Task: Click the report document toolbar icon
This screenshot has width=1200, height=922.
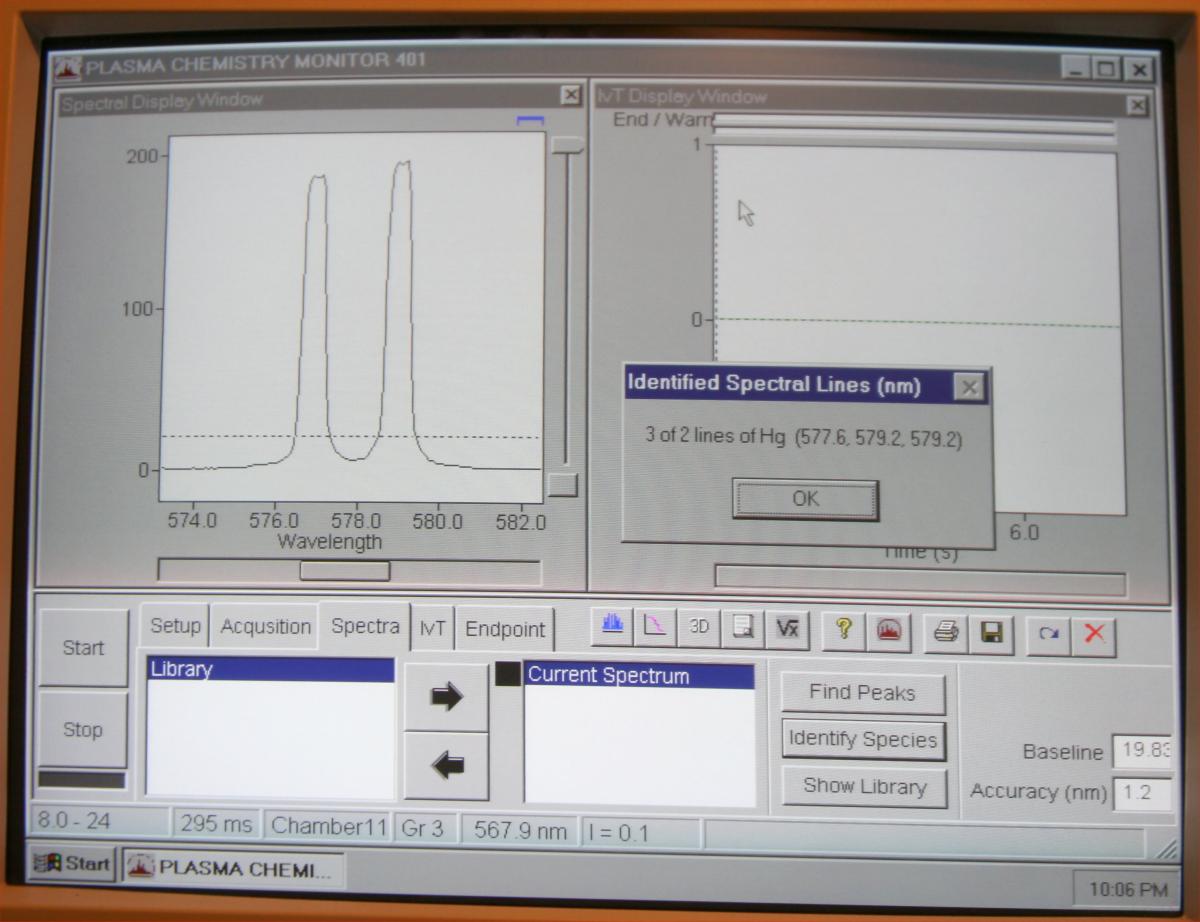Action: coord(743,627)
